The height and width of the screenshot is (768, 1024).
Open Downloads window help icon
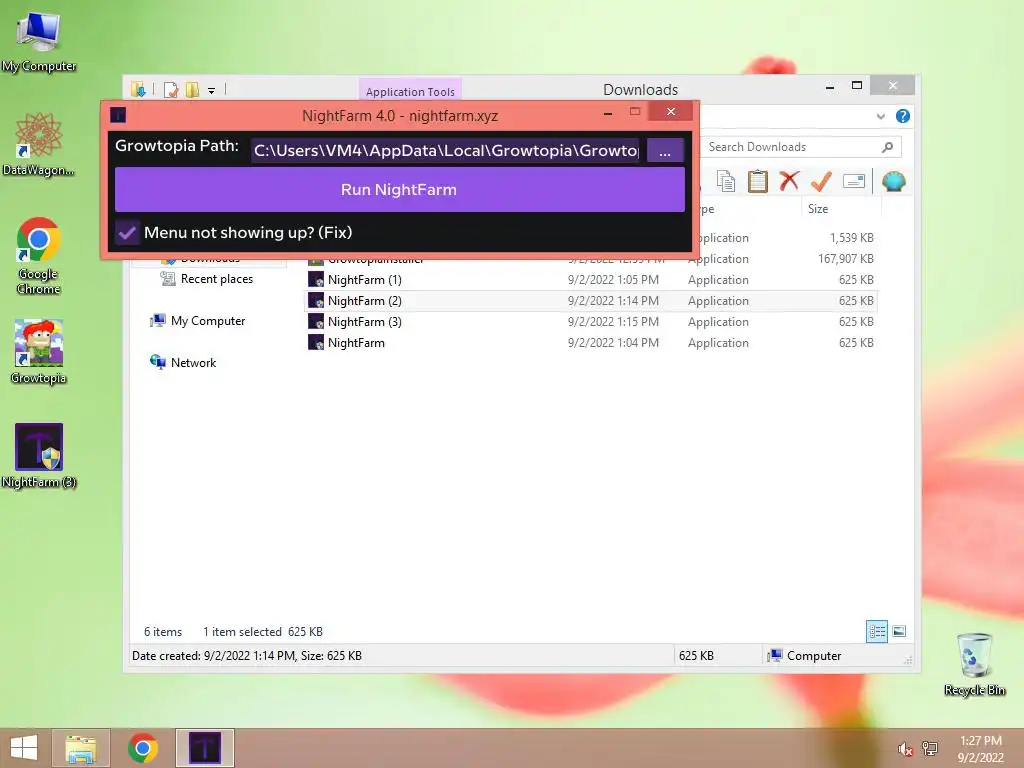click(903, 116)
